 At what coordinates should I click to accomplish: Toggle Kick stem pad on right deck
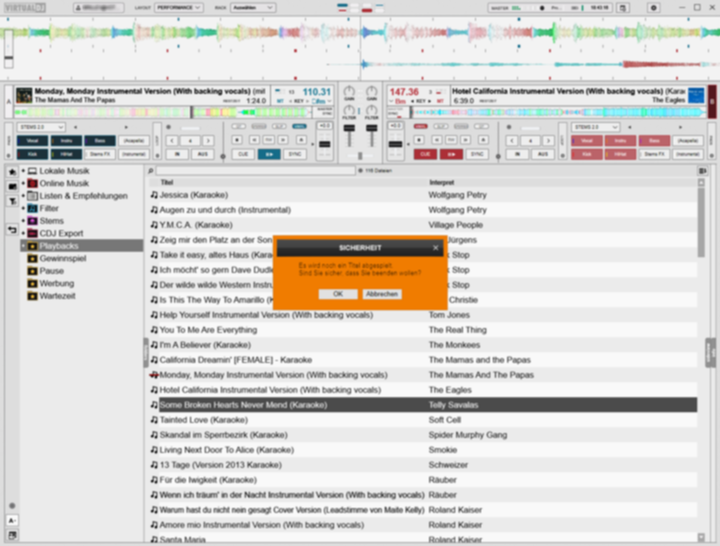[x=586, y=154]
